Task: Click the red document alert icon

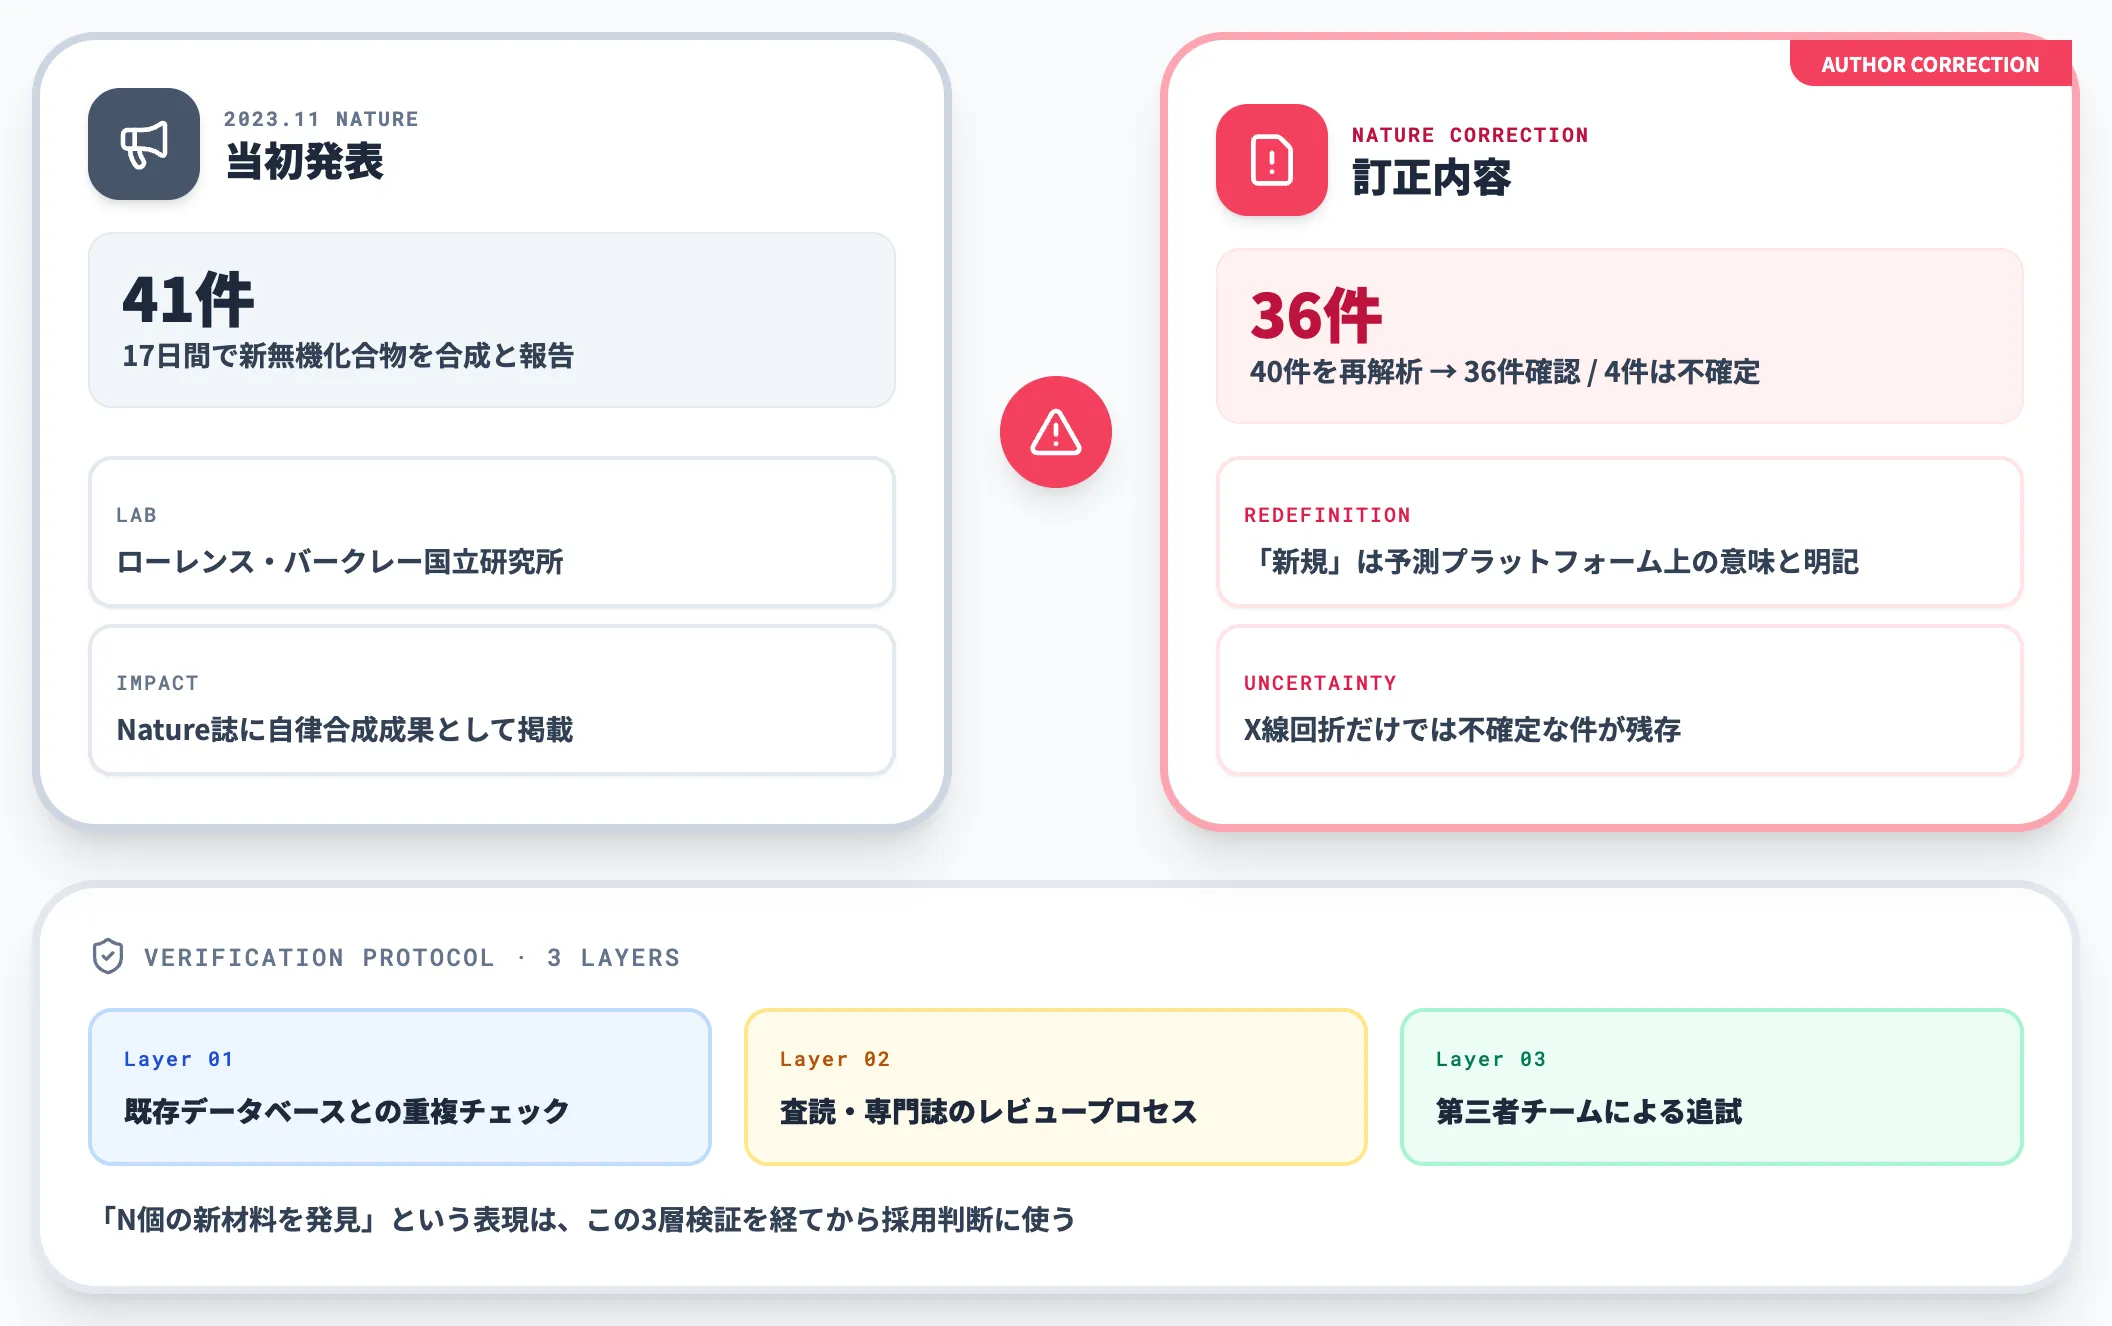Action: coord(1272,160)
